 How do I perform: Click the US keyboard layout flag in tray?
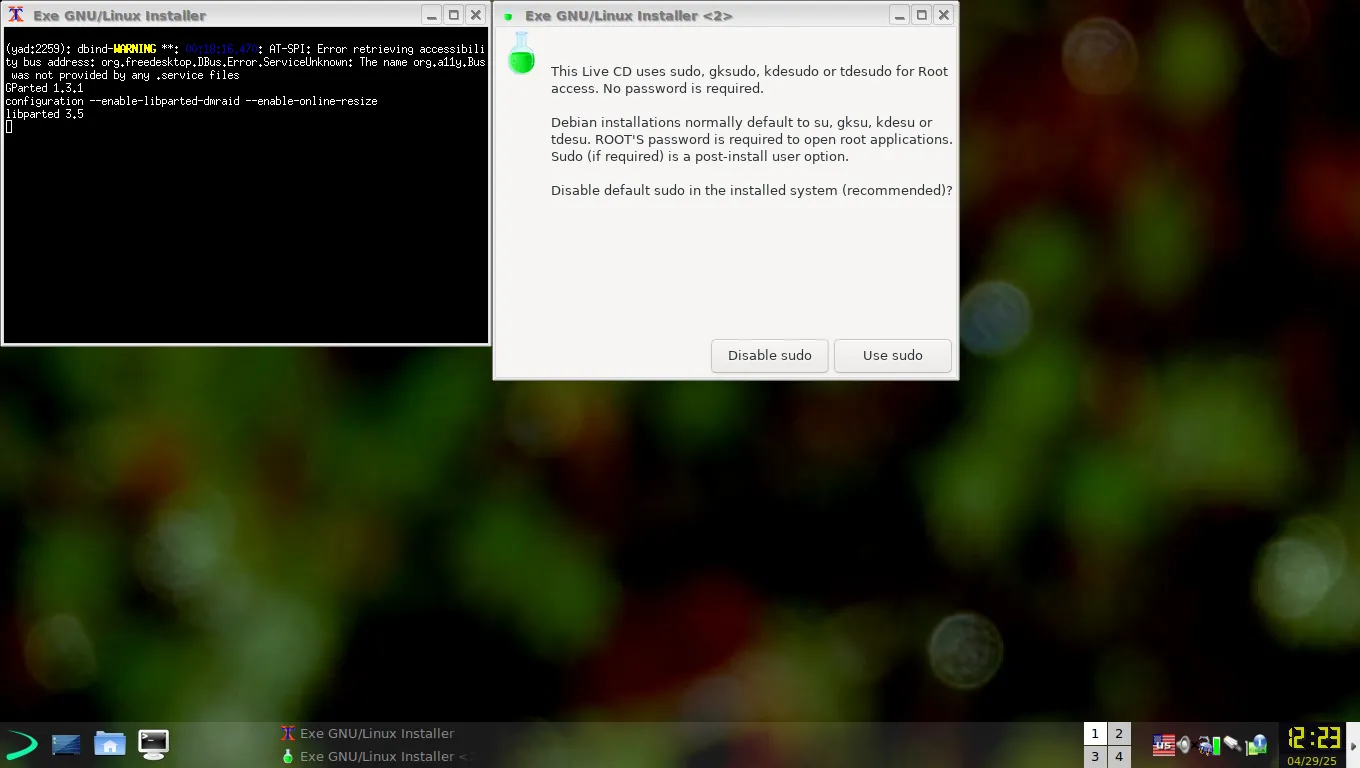point(1163,744)
